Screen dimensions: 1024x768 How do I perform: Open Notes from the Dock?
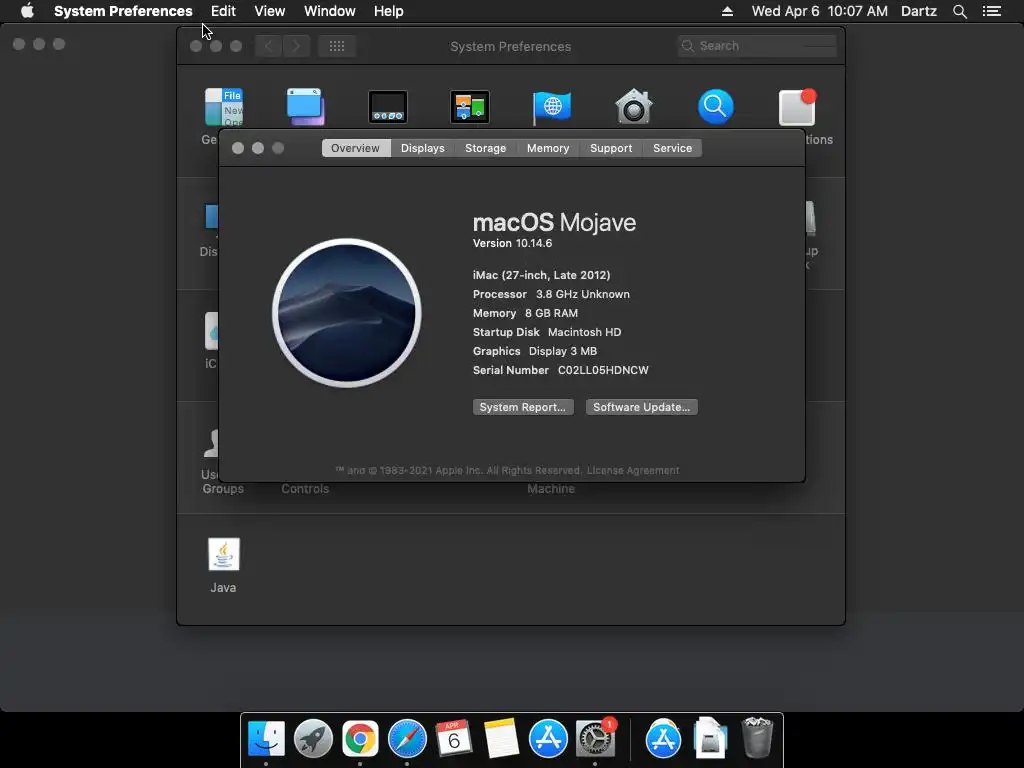coord(501,739)
